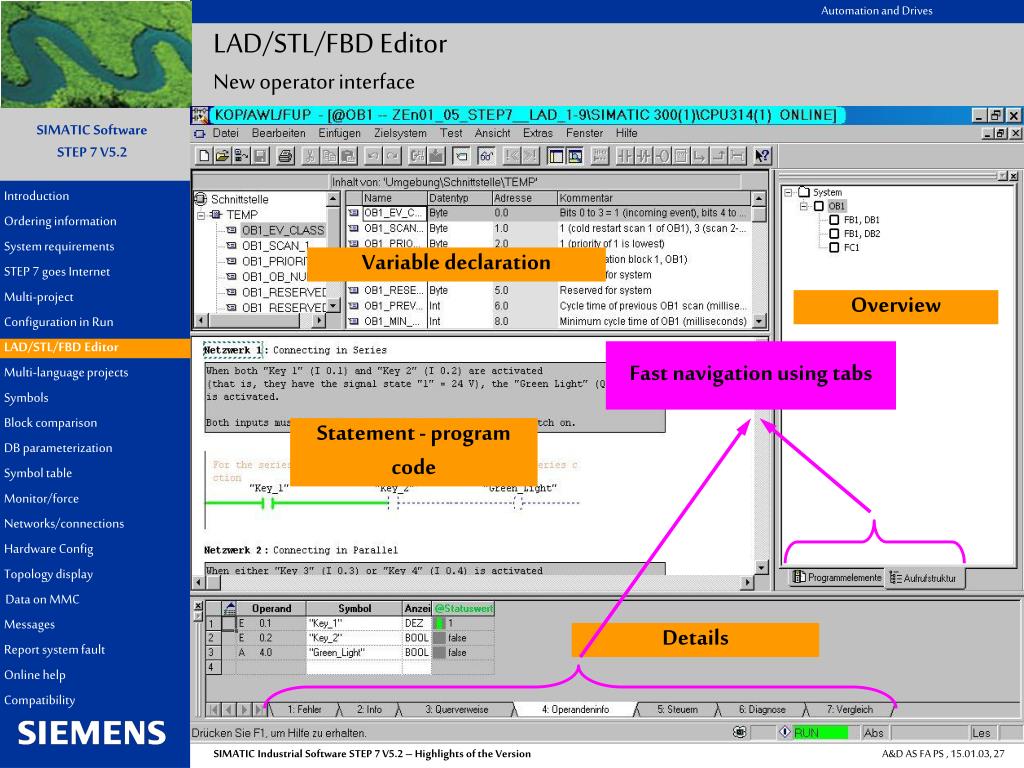Screen dimensions: 1024x768
Task: Open the Extras menu
Action: (537, 133)
